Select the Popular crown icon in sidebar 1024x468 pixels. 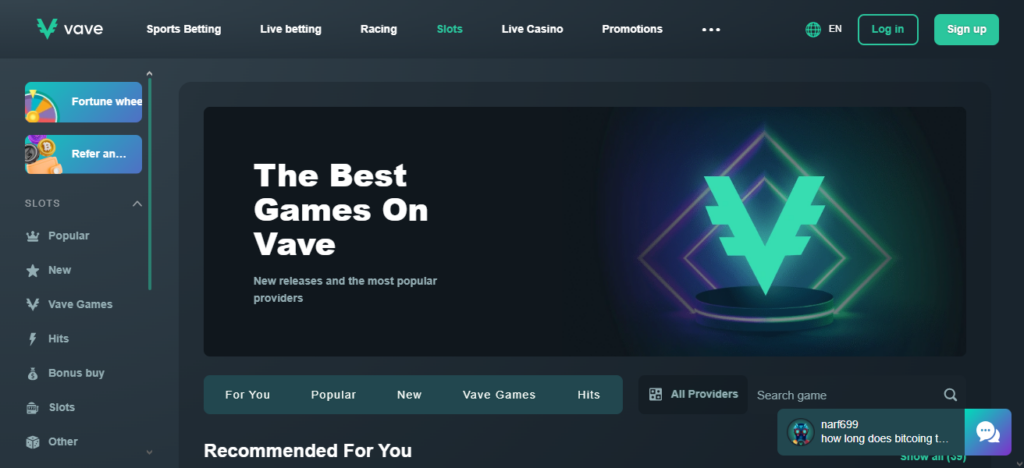tap(33, 236)
